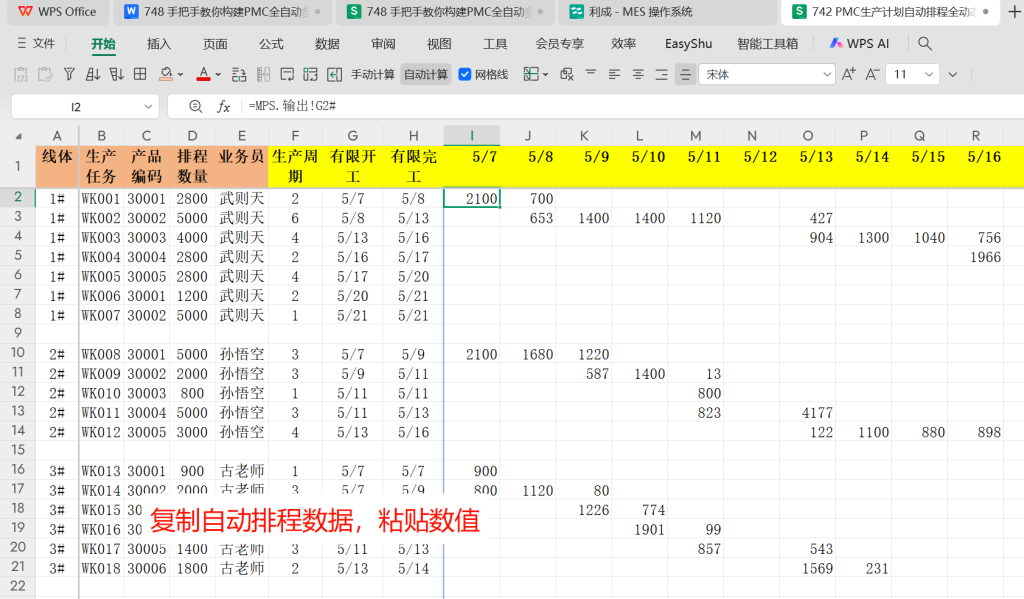The width and height of the screenshot is (1024, 599).
Task: Open the insert function fx dialog
Action: 223,106
